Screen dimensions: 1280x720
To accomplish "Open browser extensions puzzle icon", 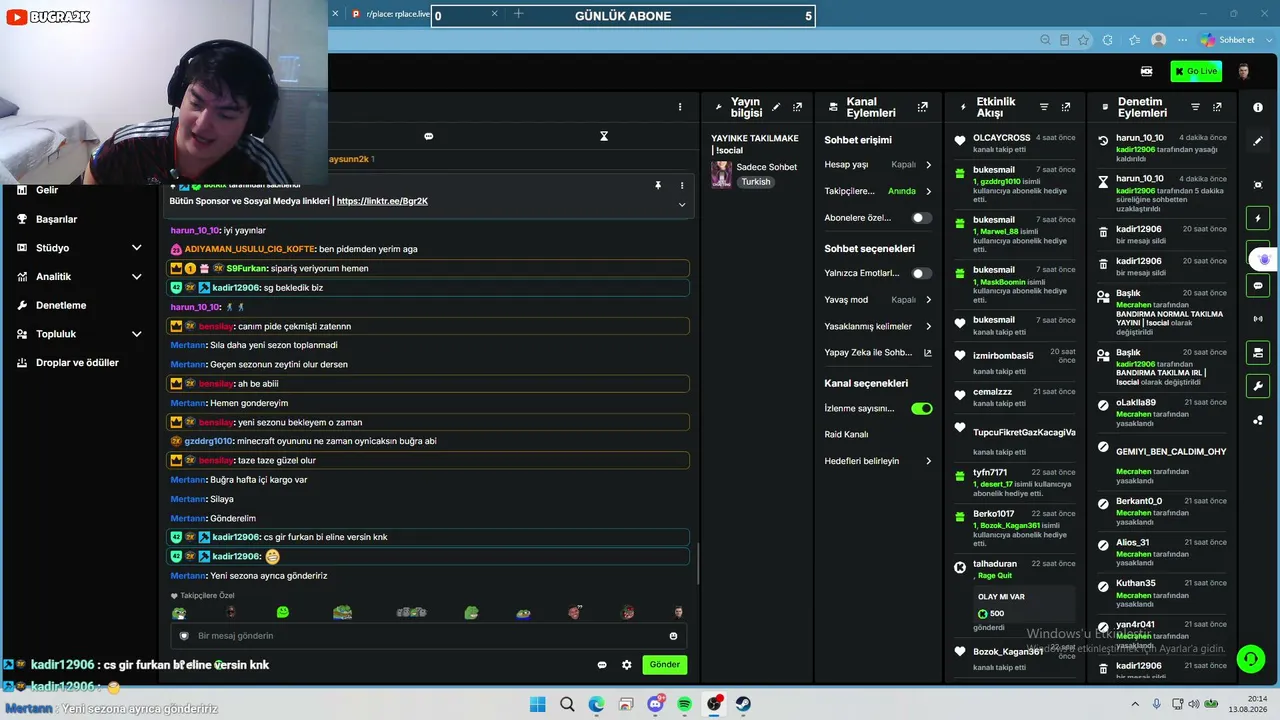I will point(1107,40).
